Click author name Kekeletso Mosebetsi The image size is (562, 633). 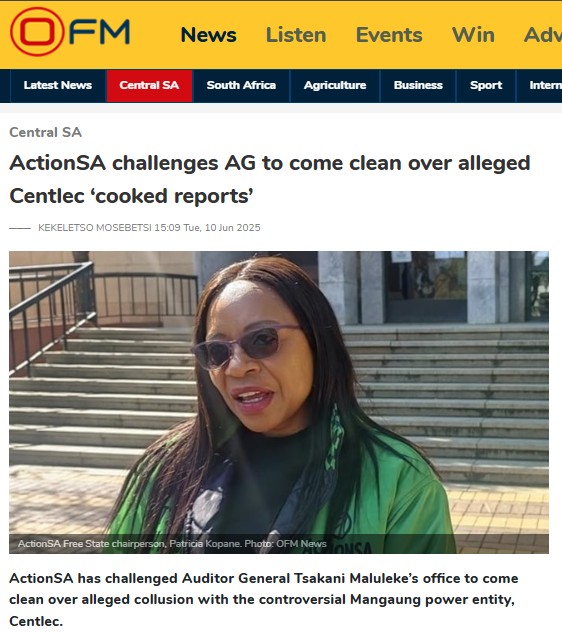coord(94,228)
